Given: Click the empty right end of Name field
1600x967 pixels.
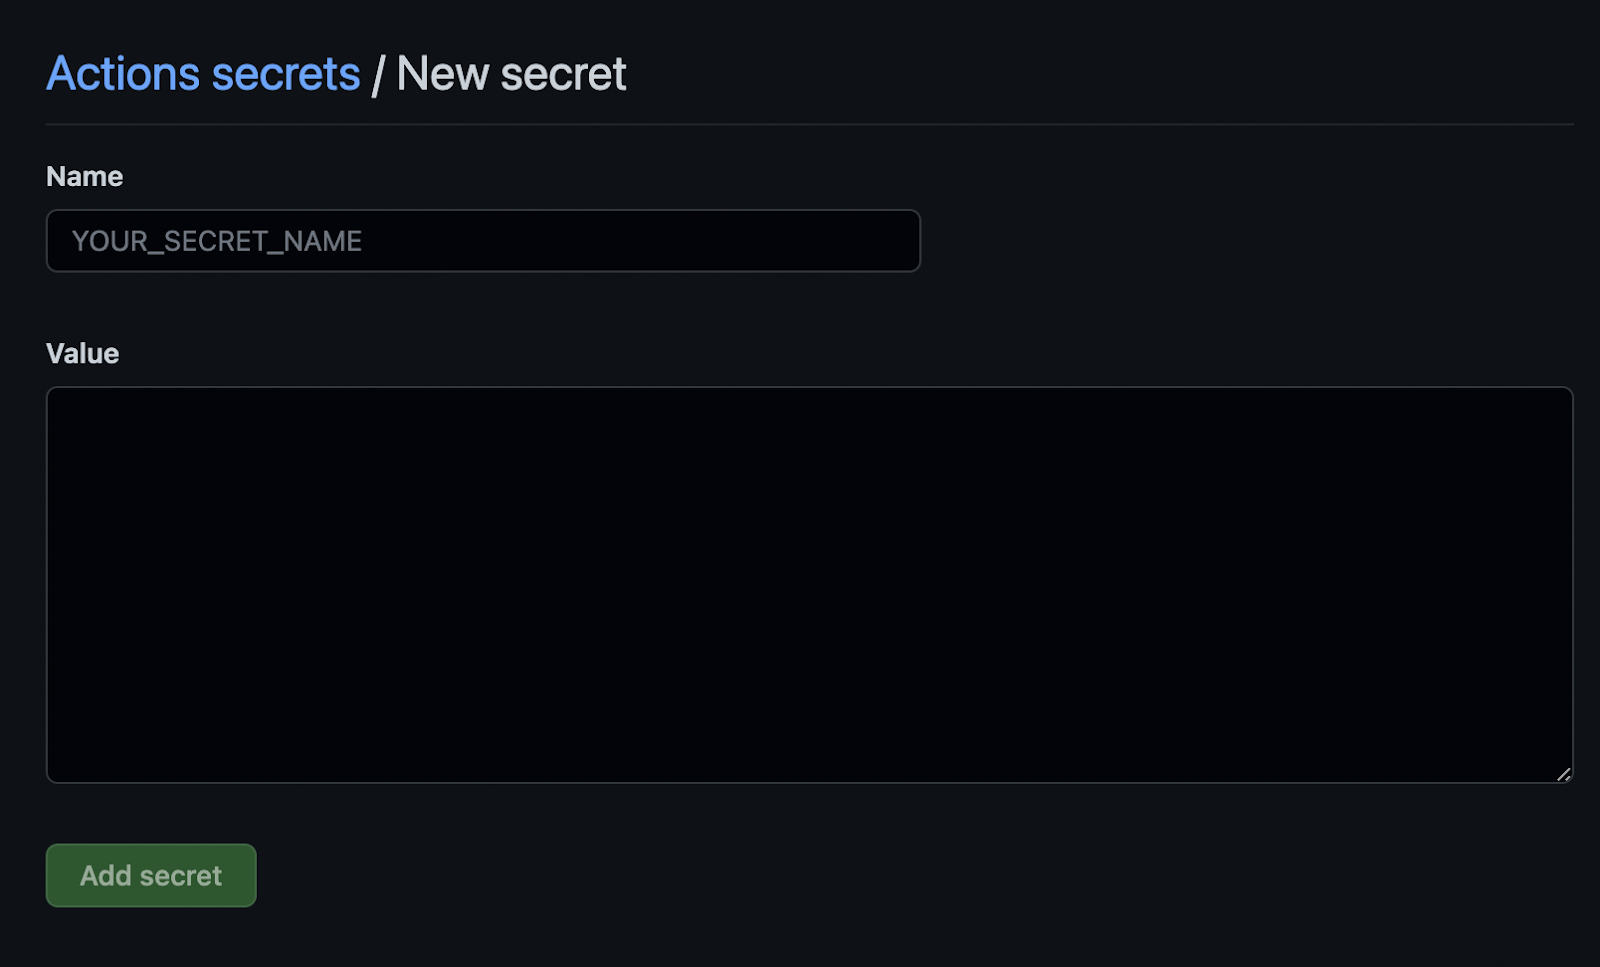Looking at the screenshot, I should (x=800, y=241).
